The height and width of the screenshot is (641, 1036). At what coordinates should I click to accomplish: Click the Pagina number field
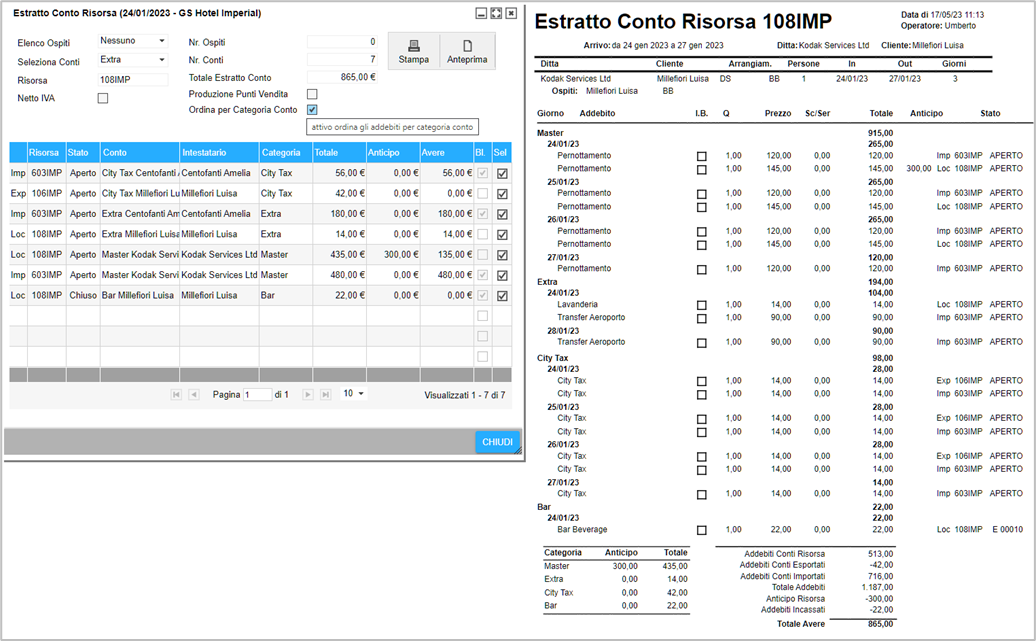click(x=257, y=395)
